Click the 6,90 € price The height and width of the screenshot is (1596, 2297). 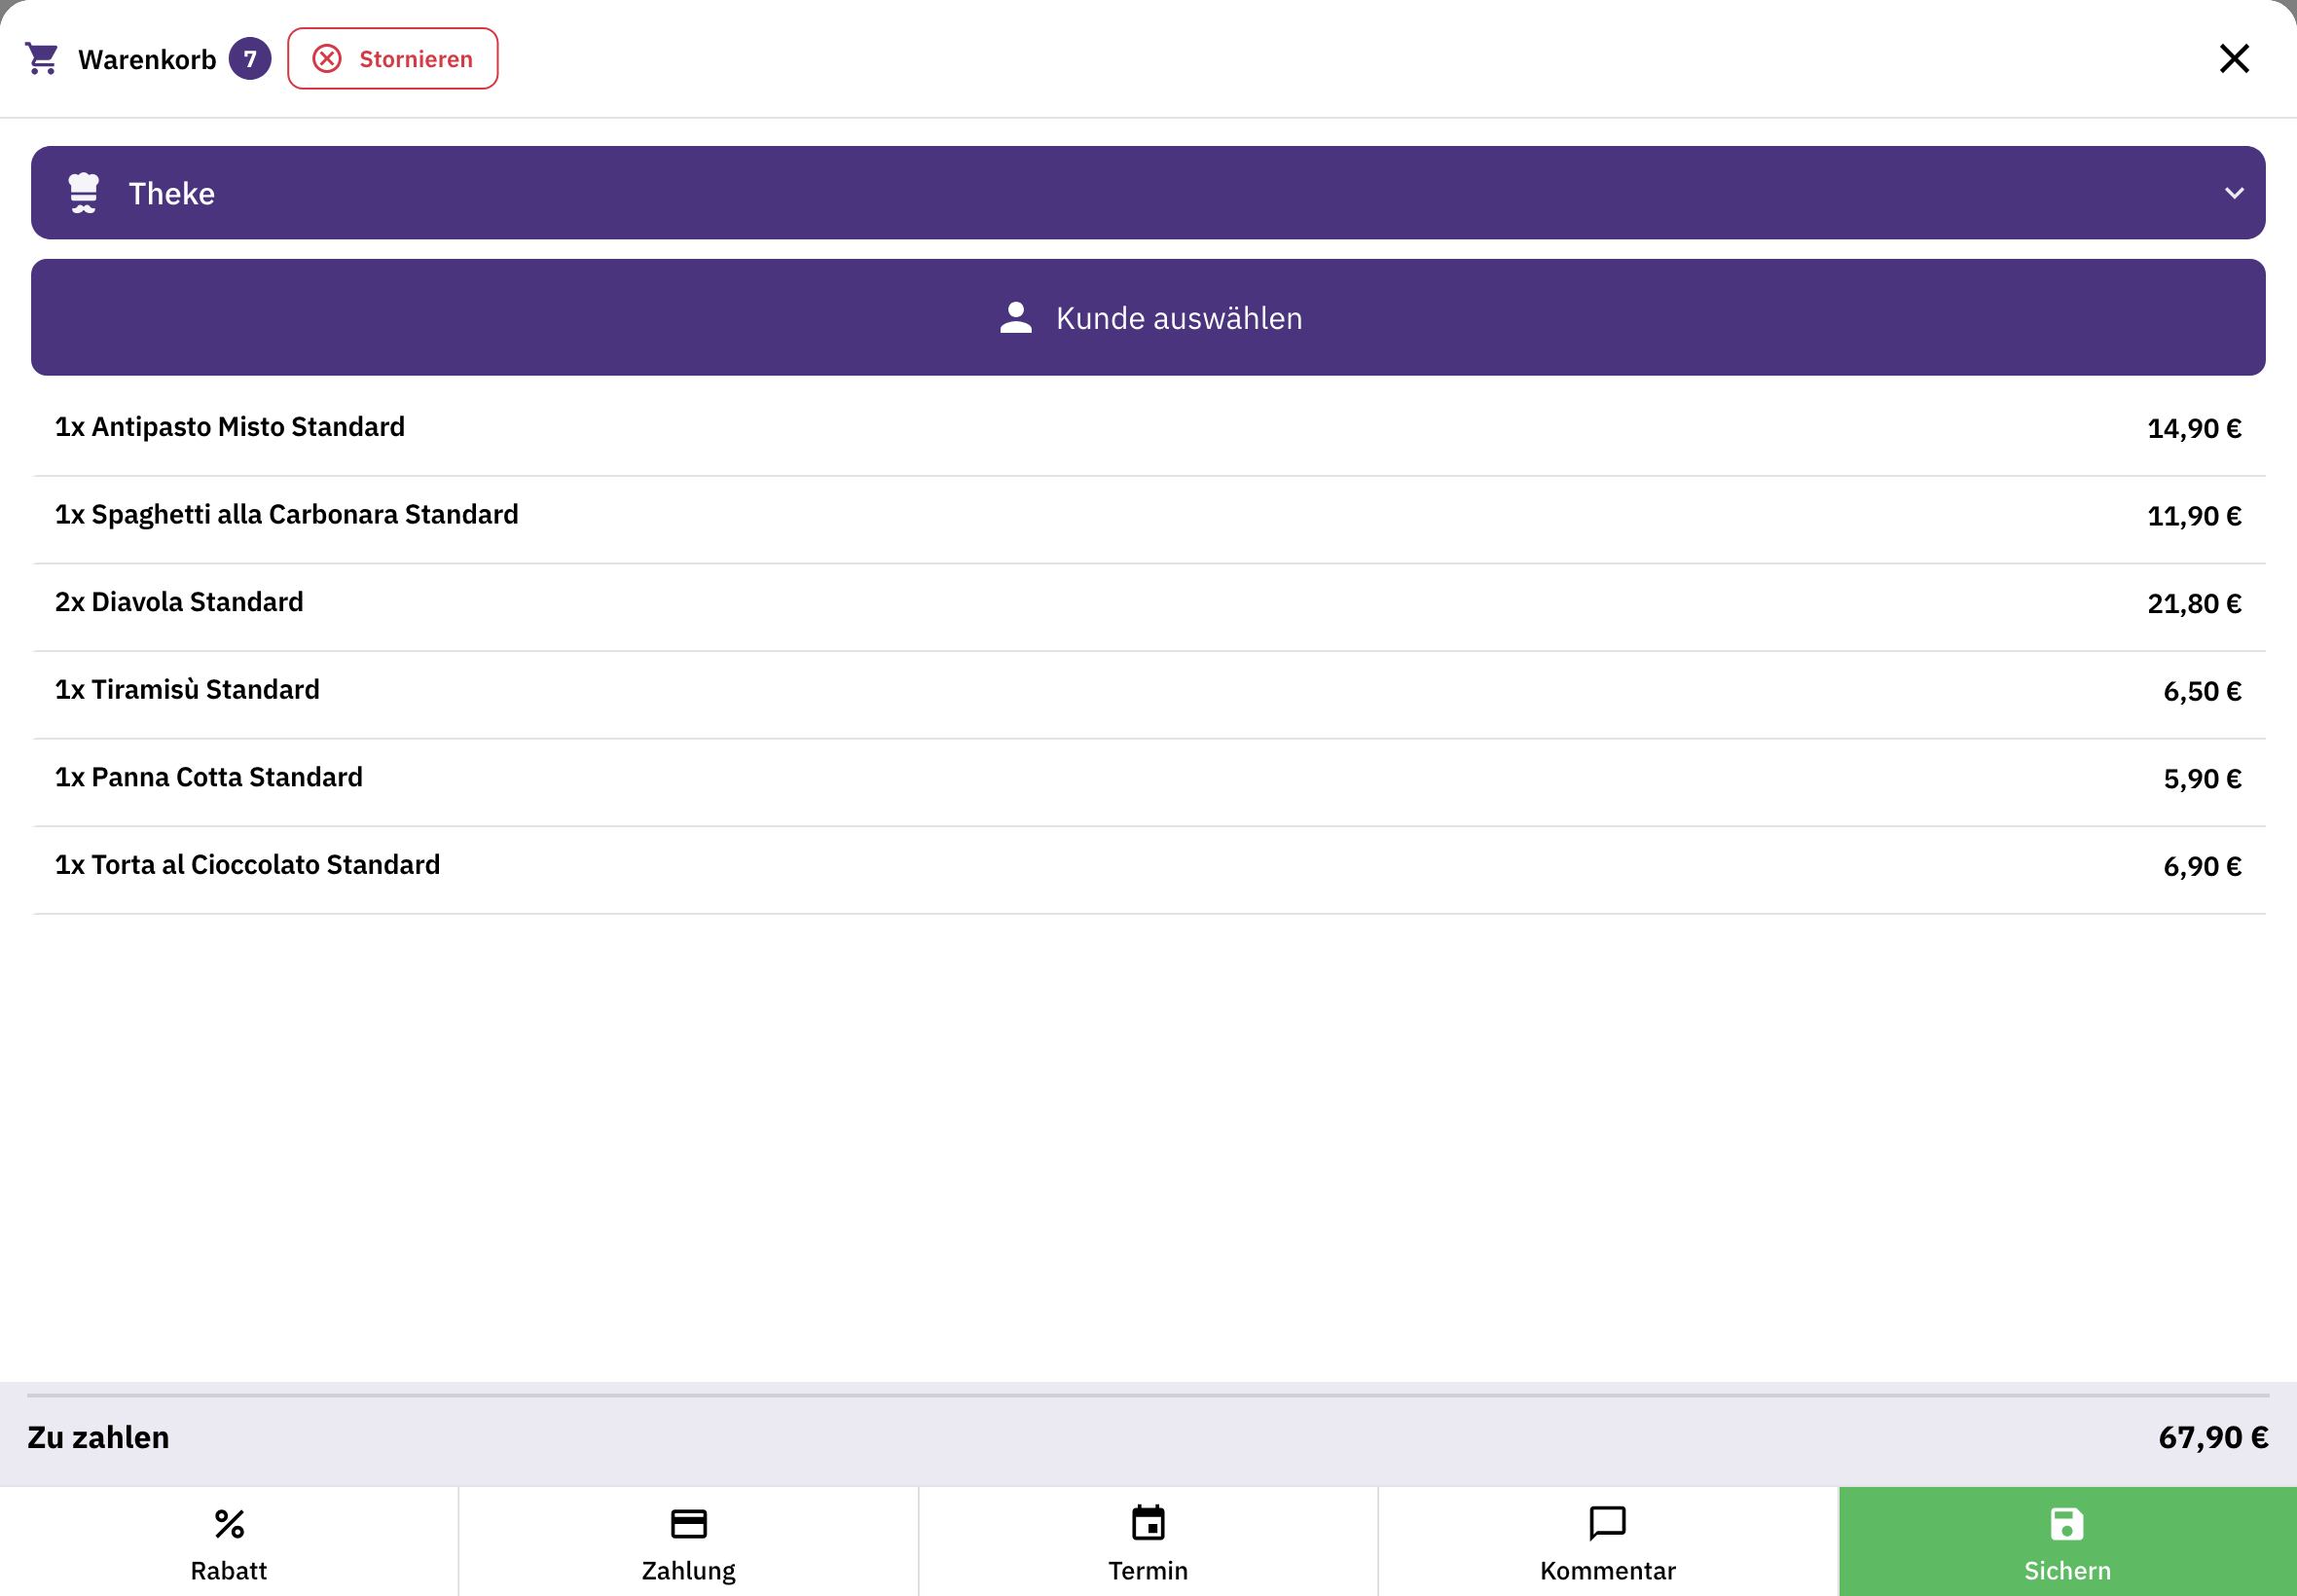click(x=2202, y=867)
